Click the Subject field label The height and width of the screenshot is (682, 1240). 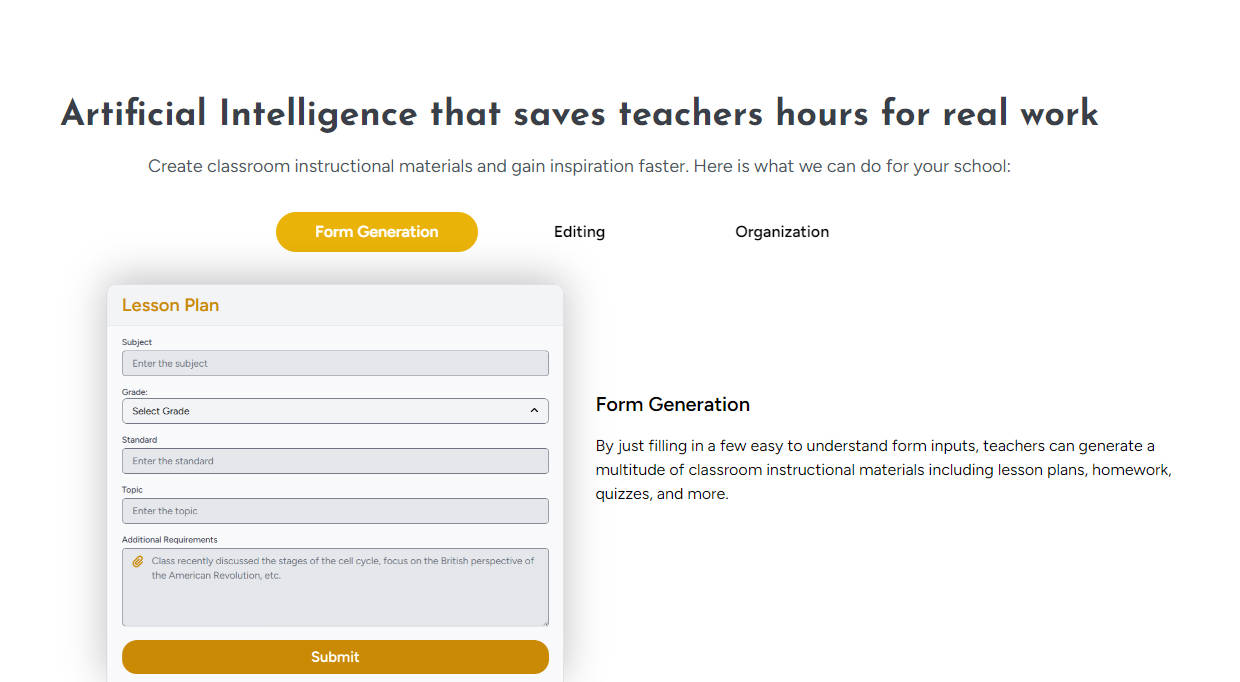[x=137, y=342]
